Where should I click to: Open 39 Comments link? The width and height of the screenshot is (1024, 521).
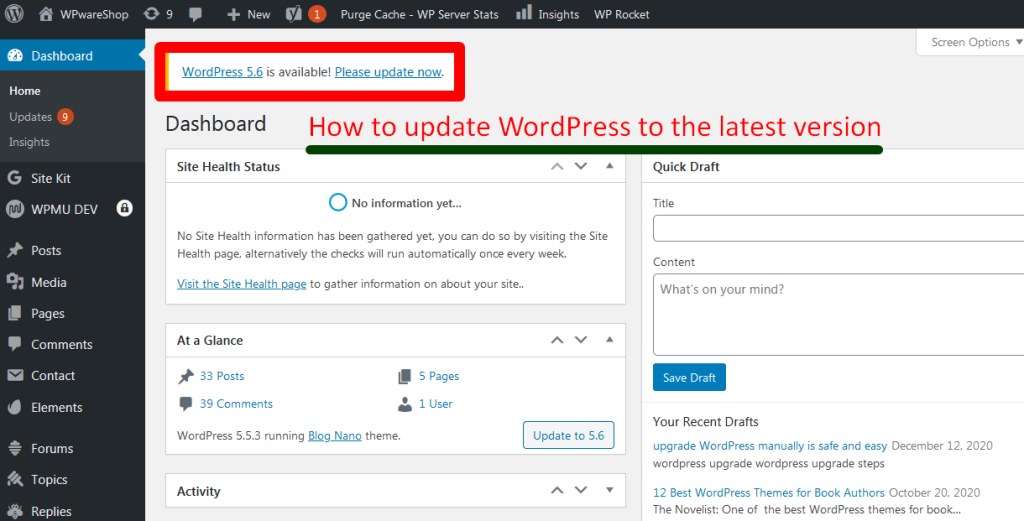[236, 404]
